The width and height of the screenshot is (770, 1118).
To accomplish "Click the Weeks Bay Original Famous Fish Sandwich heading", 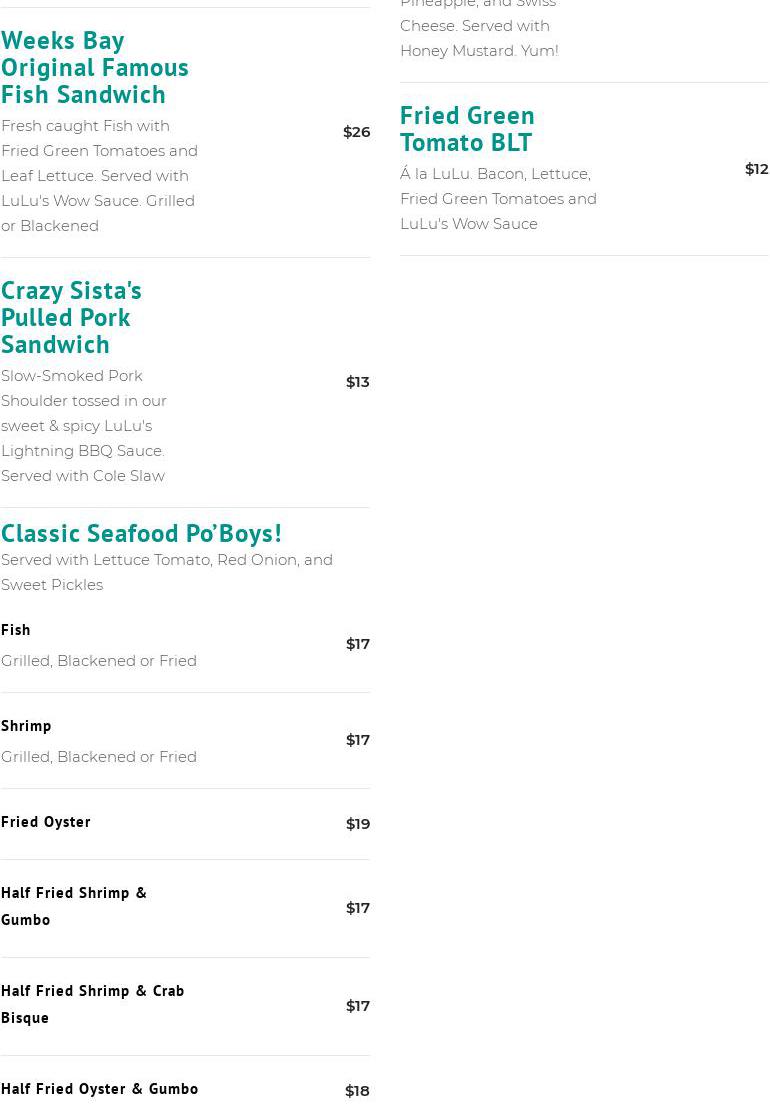I will pyautogui.click(x=95, y=67).
